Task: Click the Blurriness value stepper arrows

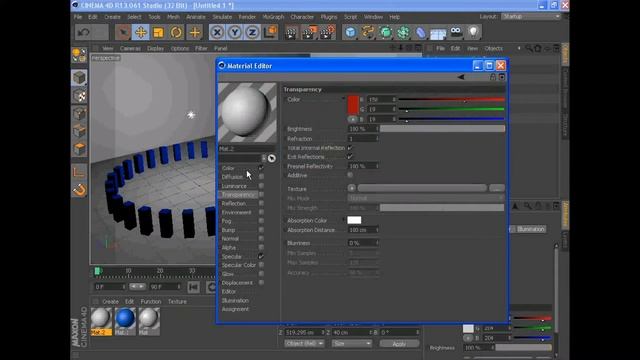Action: pos(377,243)
